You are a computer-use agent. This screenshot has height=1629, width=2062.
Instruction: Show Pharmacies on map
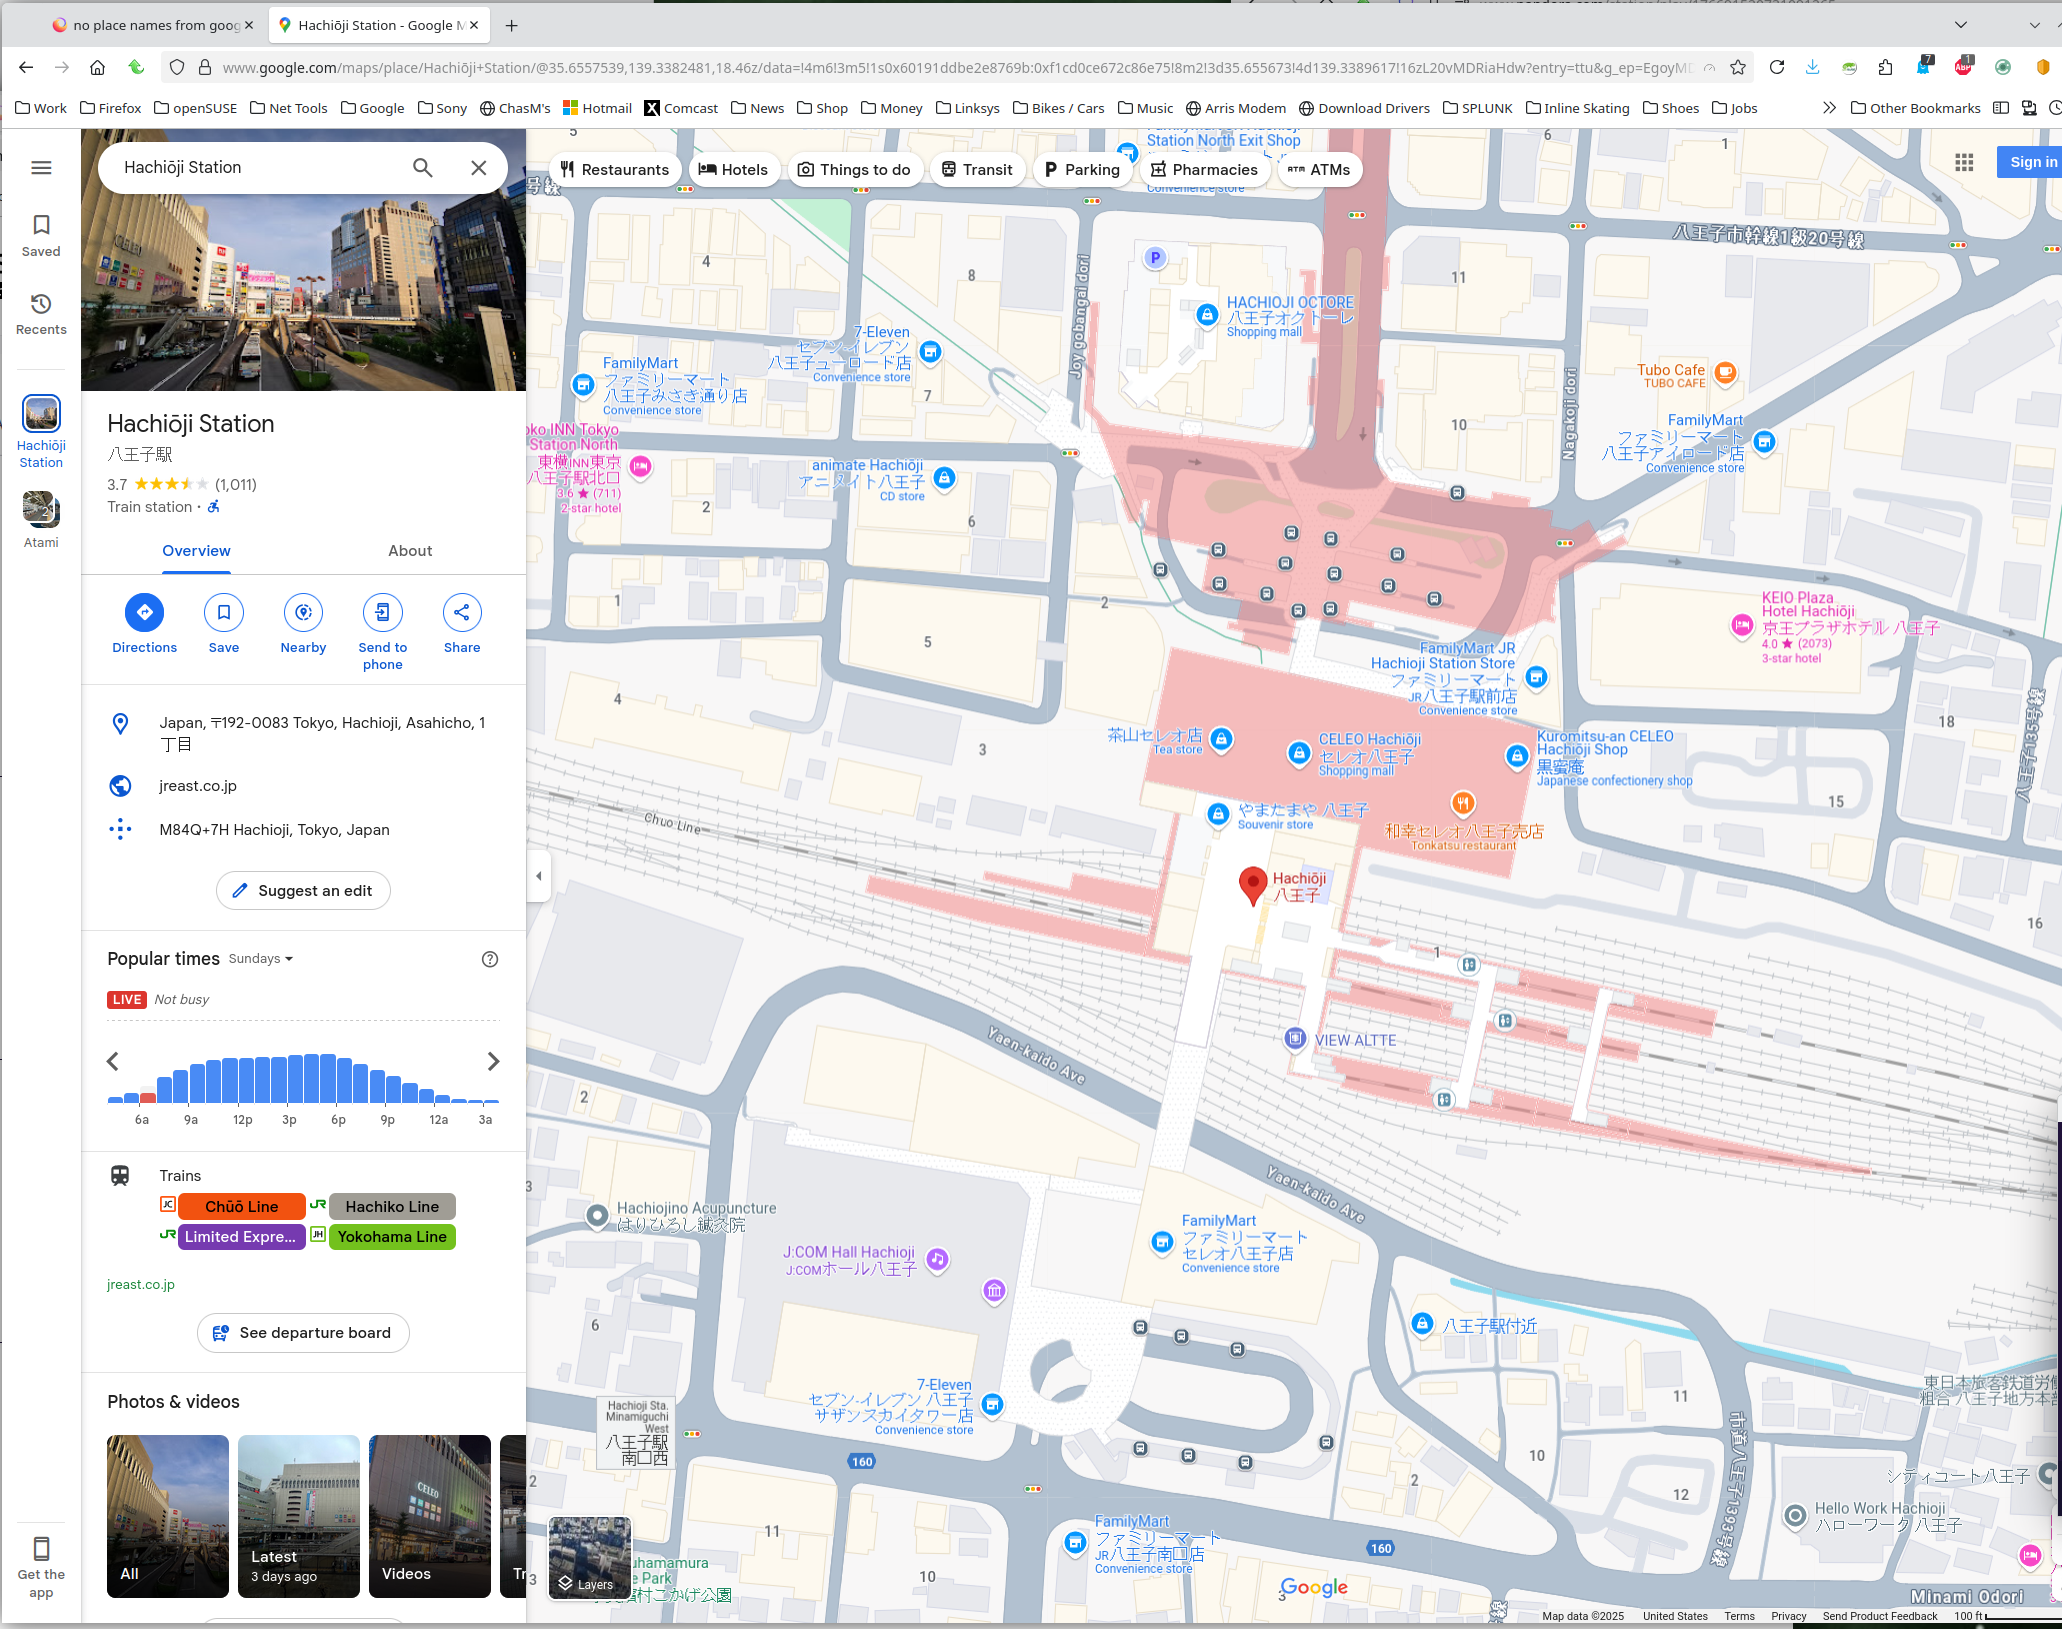point(1204,169)
